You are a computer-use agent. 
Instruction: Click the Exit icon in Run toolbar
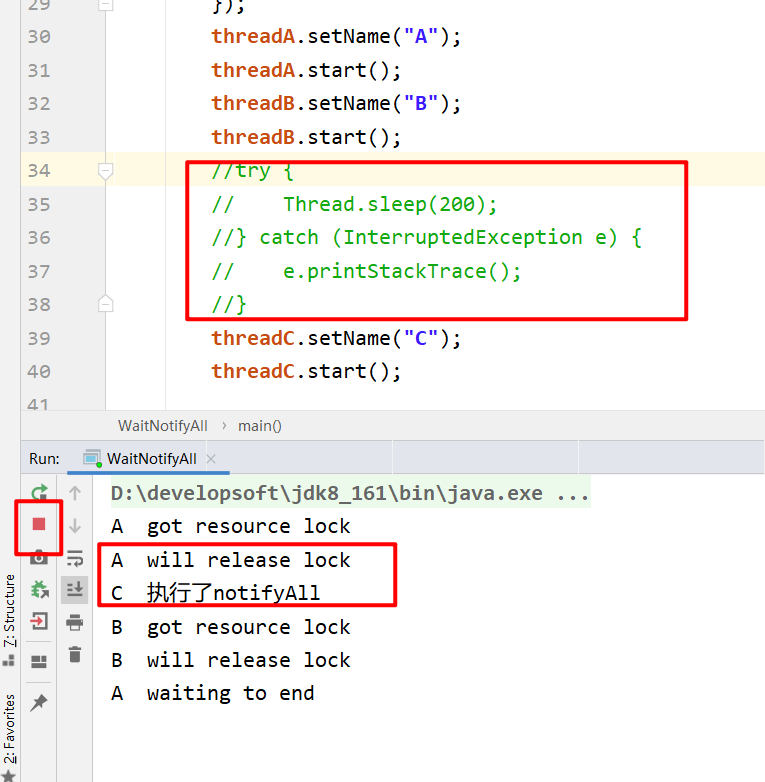point(39,621)
